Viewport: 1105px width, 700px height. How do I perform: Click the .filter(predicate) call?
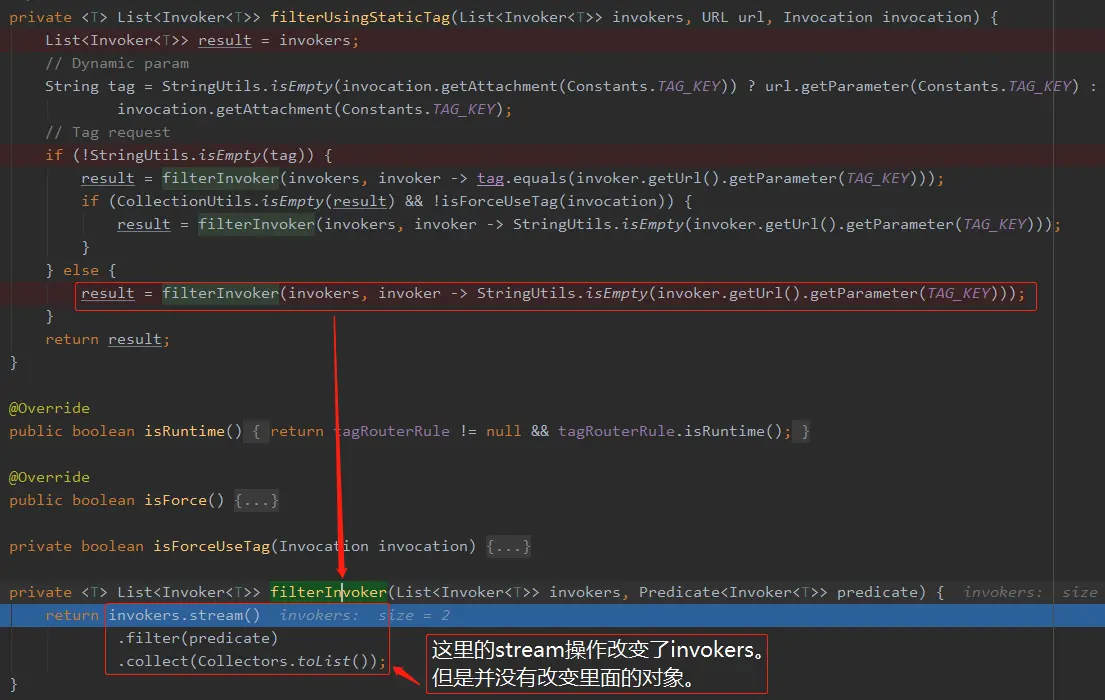[x=197, y=639]
